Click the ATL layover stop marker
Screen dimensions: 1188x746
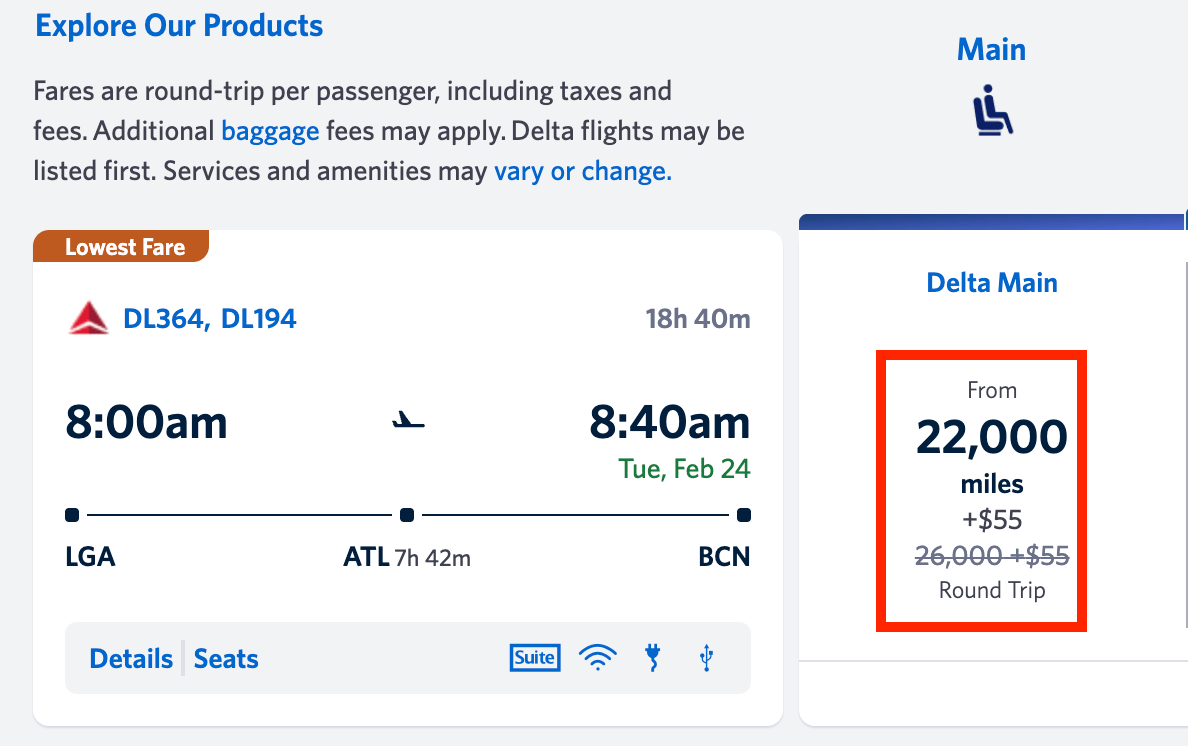pyautogui.click(x=407, y=514)
